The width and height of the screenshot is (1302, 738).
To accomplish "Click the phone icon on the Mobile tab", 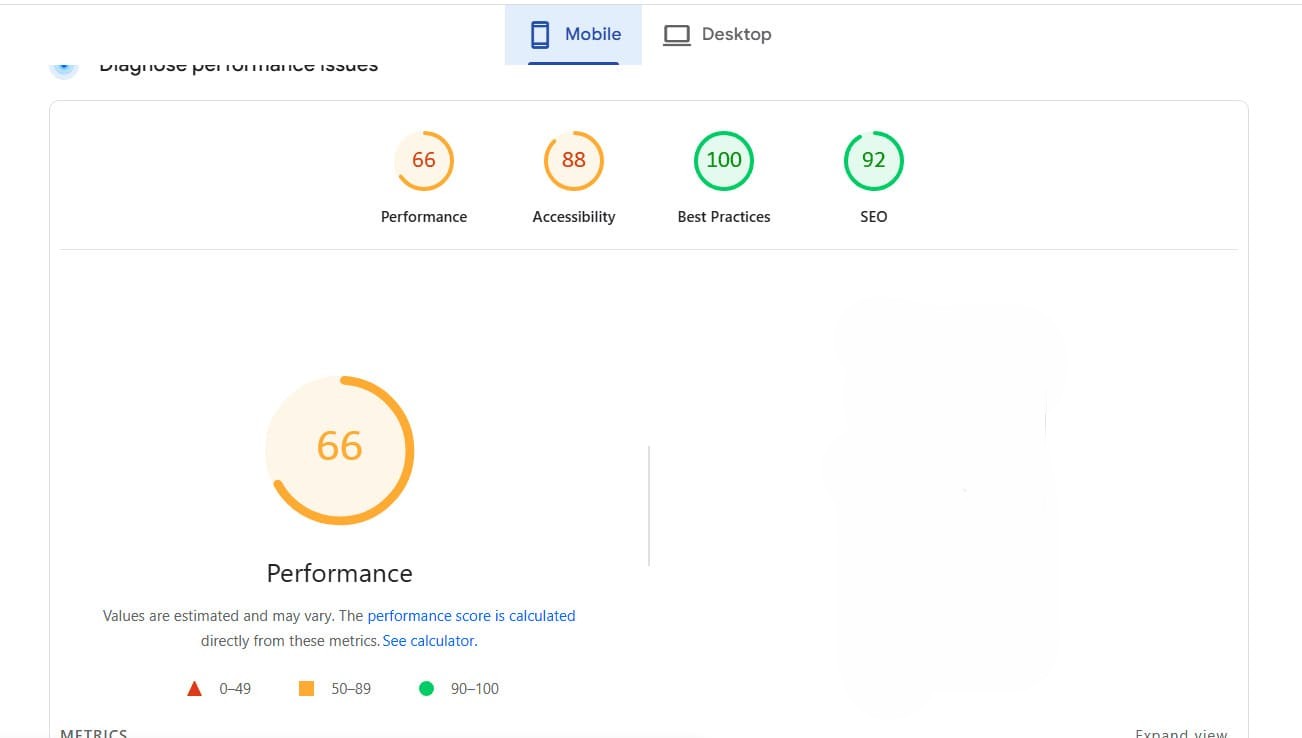I will [x=540, y=33].
